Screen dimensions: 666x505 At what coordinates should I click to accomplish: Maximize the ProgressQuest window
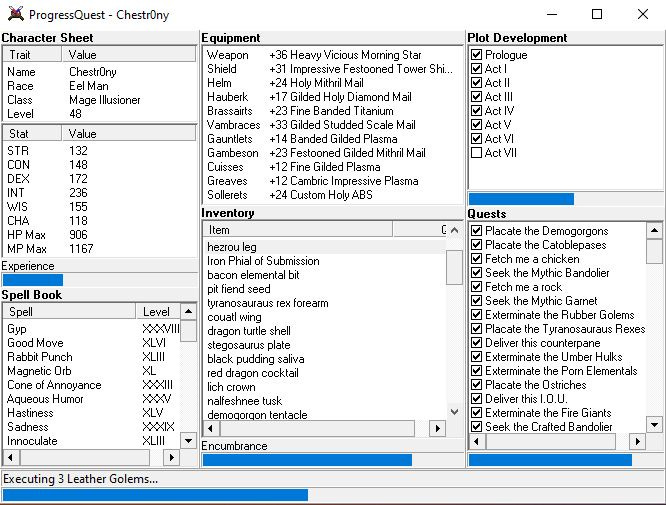597,14
